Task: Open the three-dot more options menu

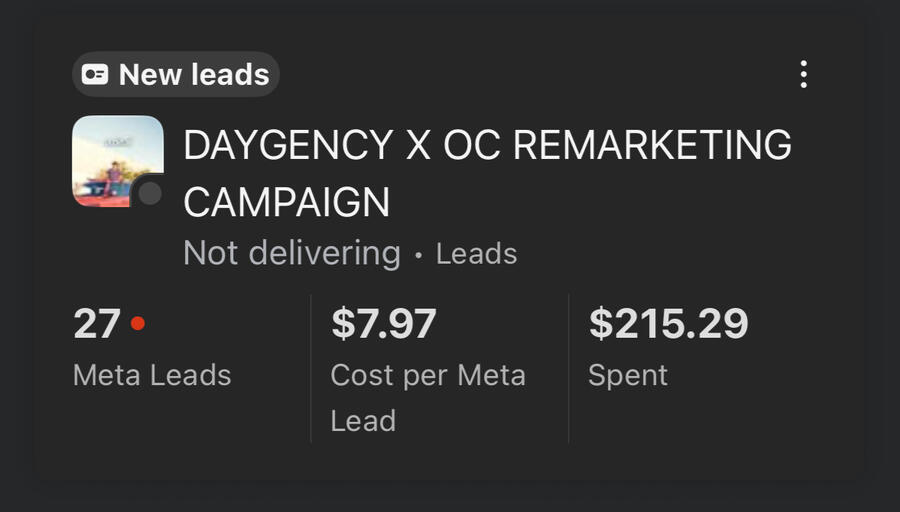Action: click(x=803, y=74)
